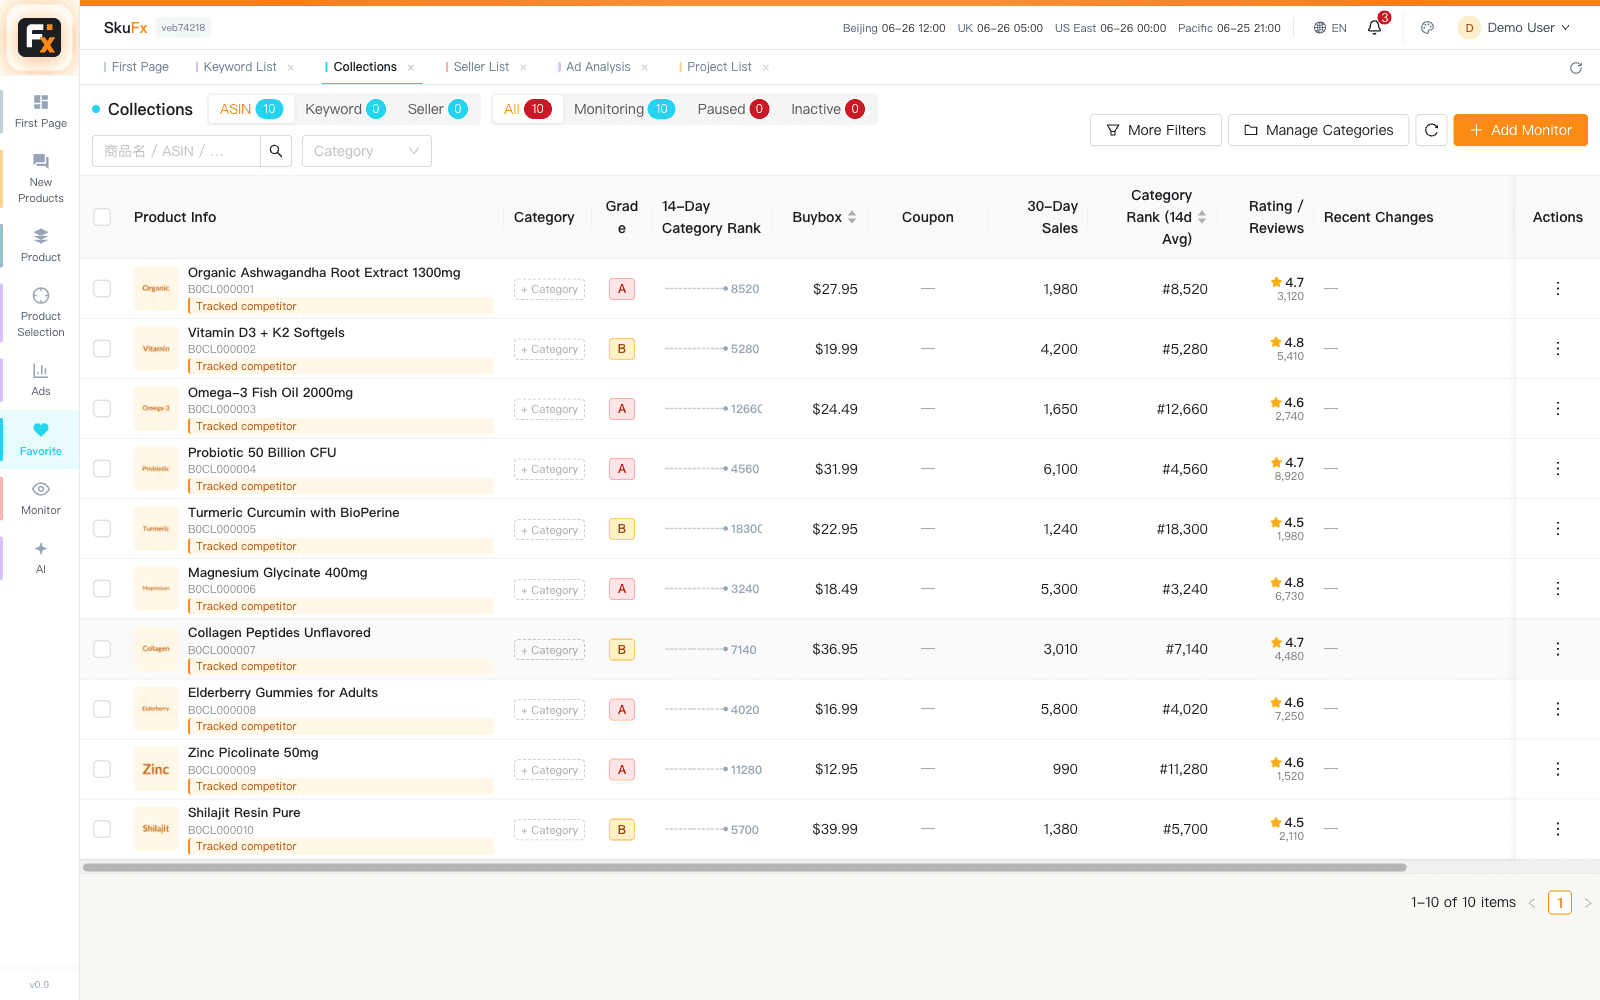Check the Organic Ashwagandha row checkbox

pyautogui.click(x=102, y=289)
